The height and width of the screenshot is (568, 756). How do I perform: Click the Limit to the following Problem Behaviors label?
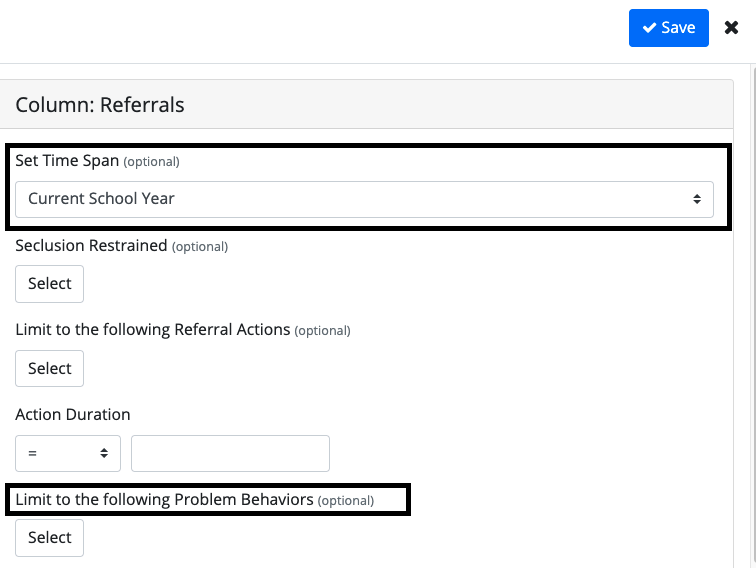(164, 500)
